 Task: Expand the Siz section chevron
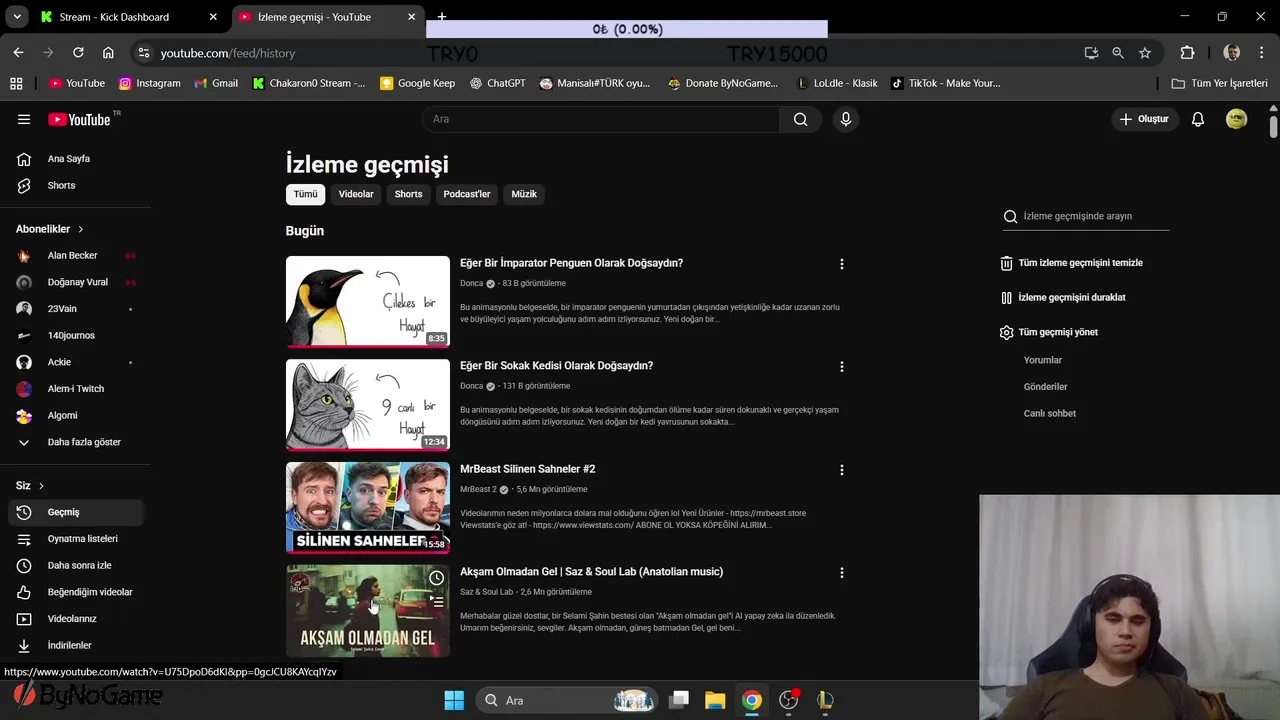pos(41,486)
